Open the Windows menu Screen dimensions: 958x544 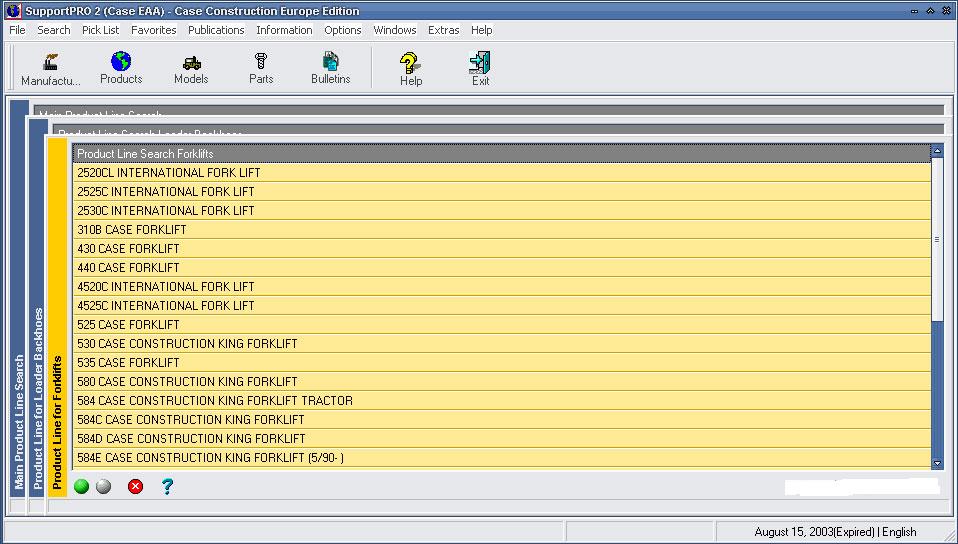395,30
